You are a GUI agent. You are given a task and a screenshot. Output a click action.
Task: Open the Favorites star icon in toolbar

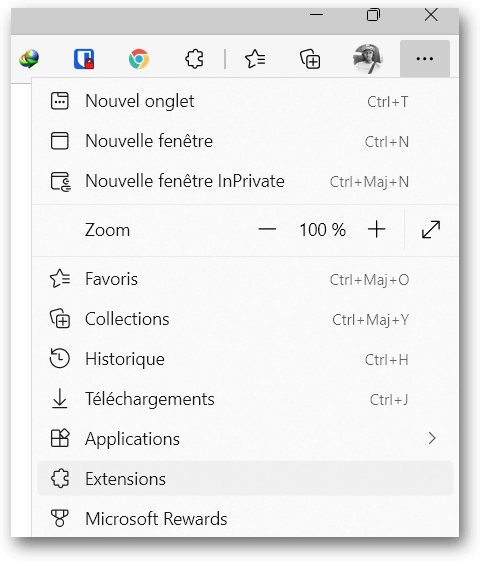255,59
